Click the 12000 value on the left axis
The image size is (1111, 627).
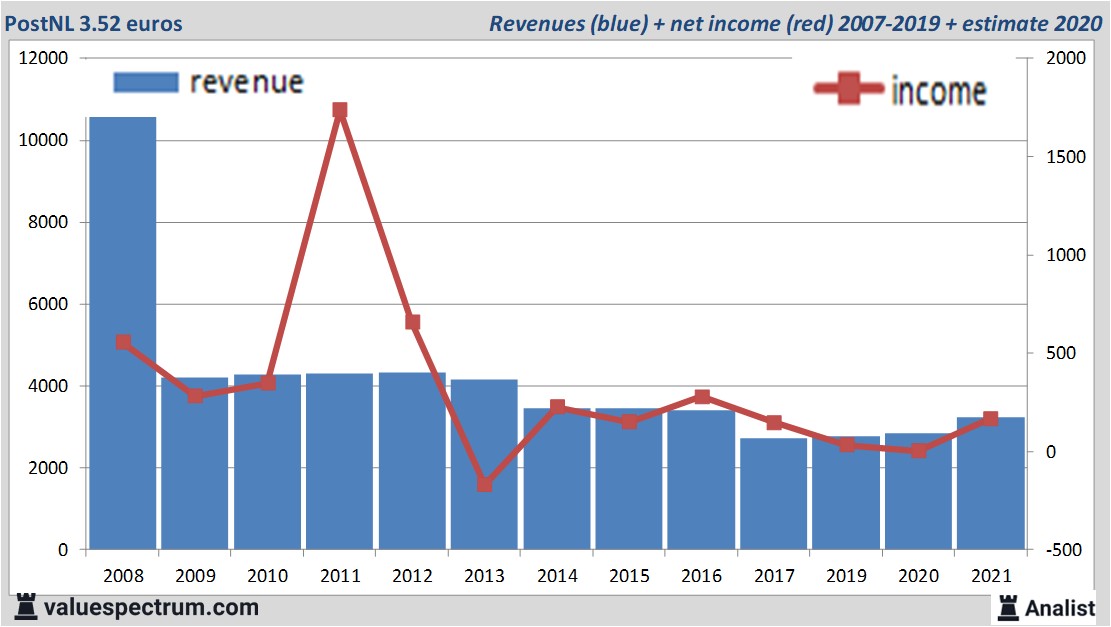tap(44, 58)
